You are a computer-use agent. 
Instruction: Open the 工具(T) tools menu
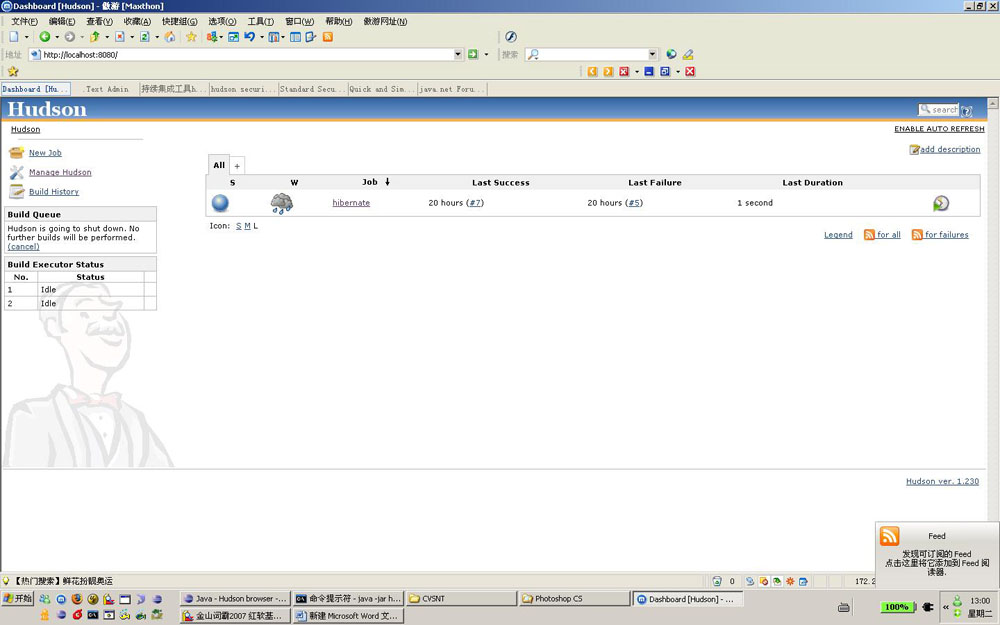coord(260,21)
